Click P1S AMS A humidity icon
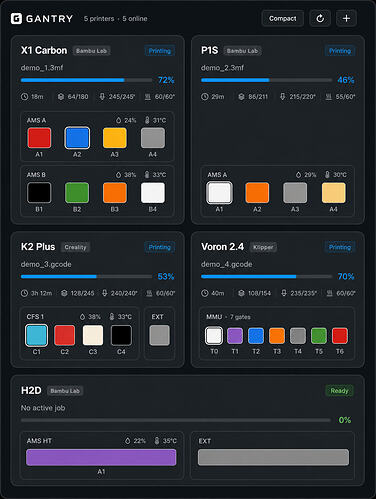Screen dimensions: 376x499 (x=298, y=175)
